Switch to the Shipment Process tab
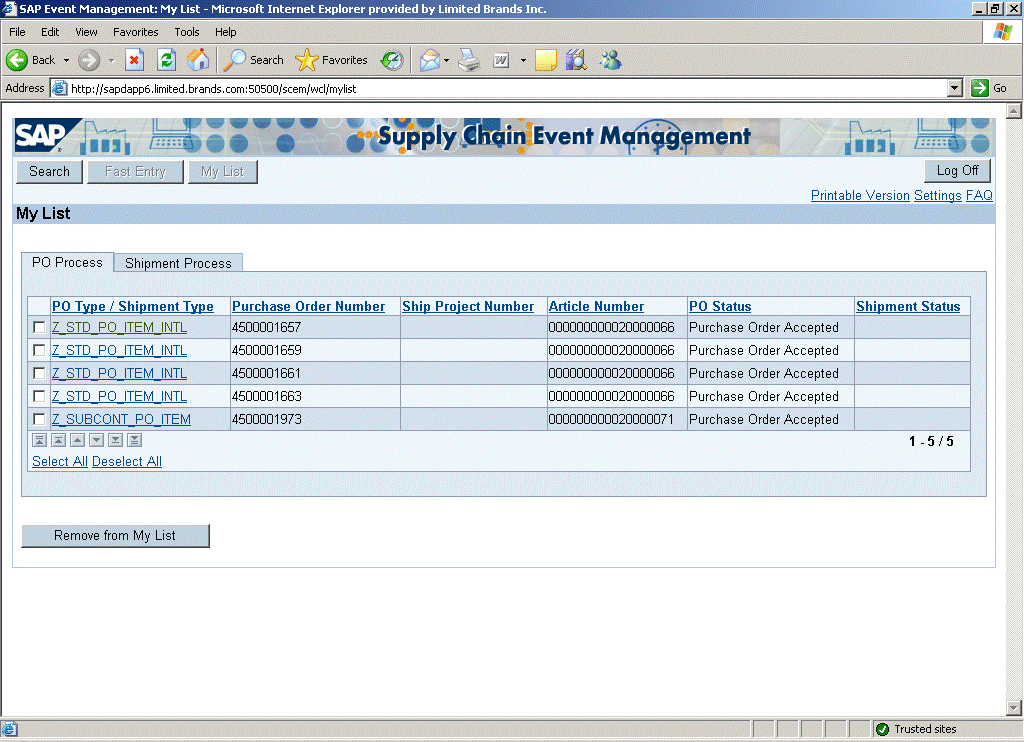1024x742 pixels. (x=178, y=263)
